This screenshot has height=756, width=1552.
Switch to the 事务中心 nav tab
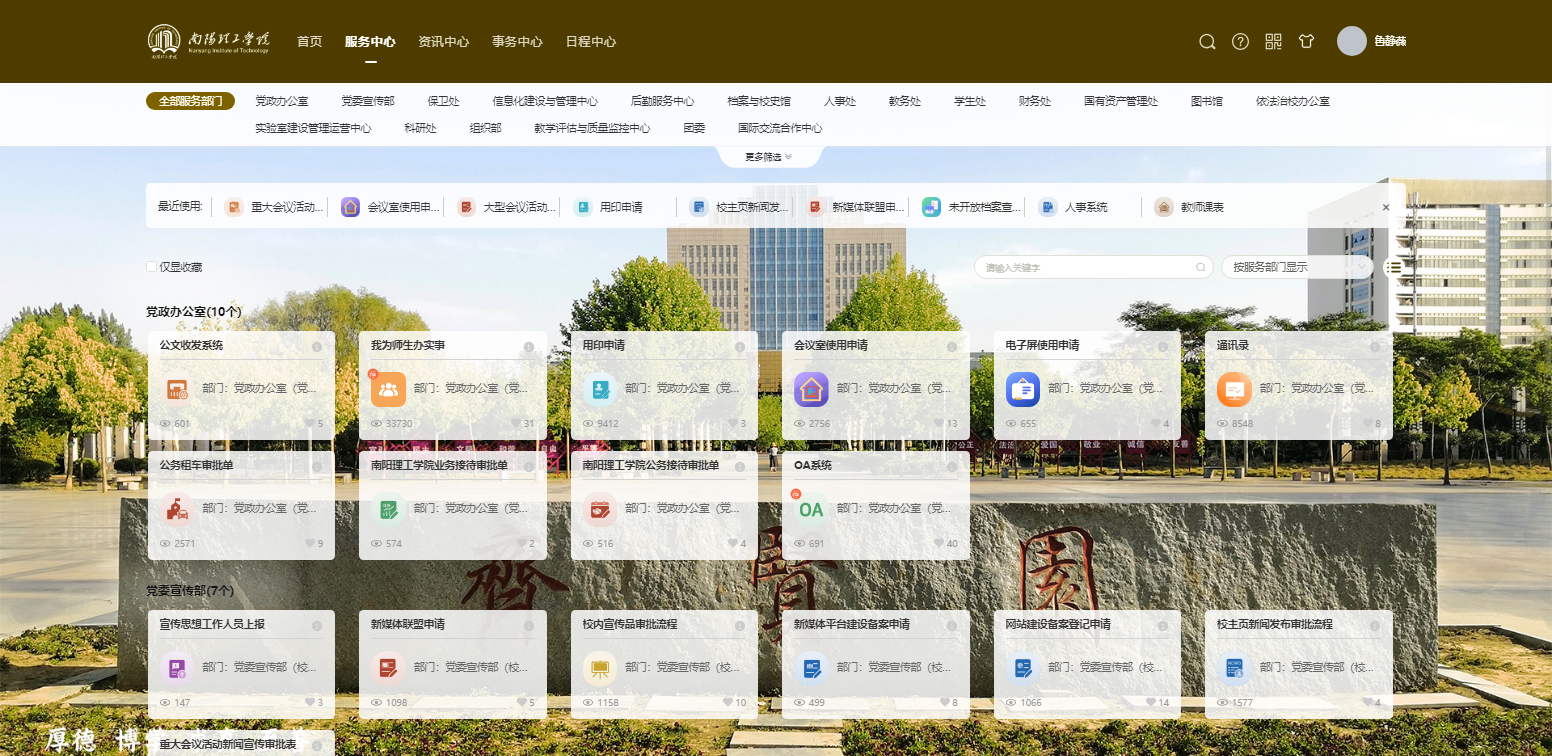[x=517, y=42]
